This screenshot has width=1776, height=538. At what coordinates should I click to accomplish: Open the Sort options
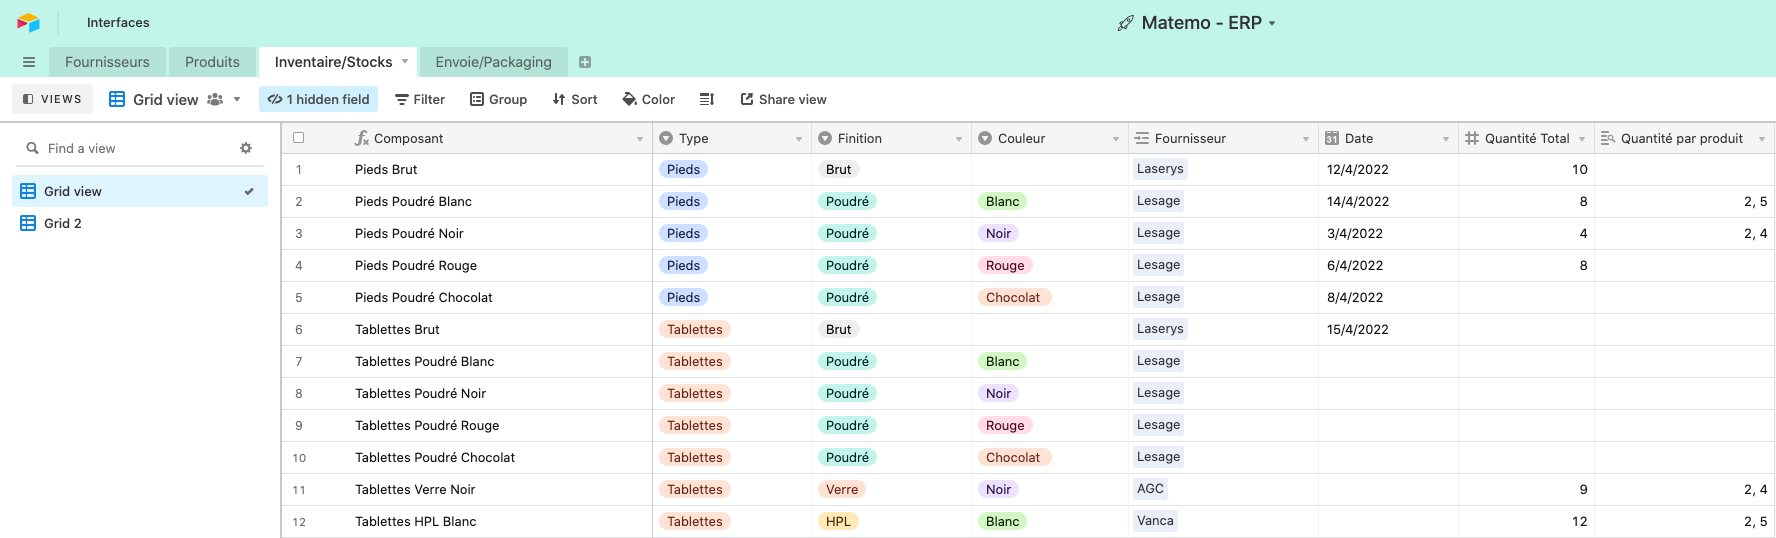575,99
